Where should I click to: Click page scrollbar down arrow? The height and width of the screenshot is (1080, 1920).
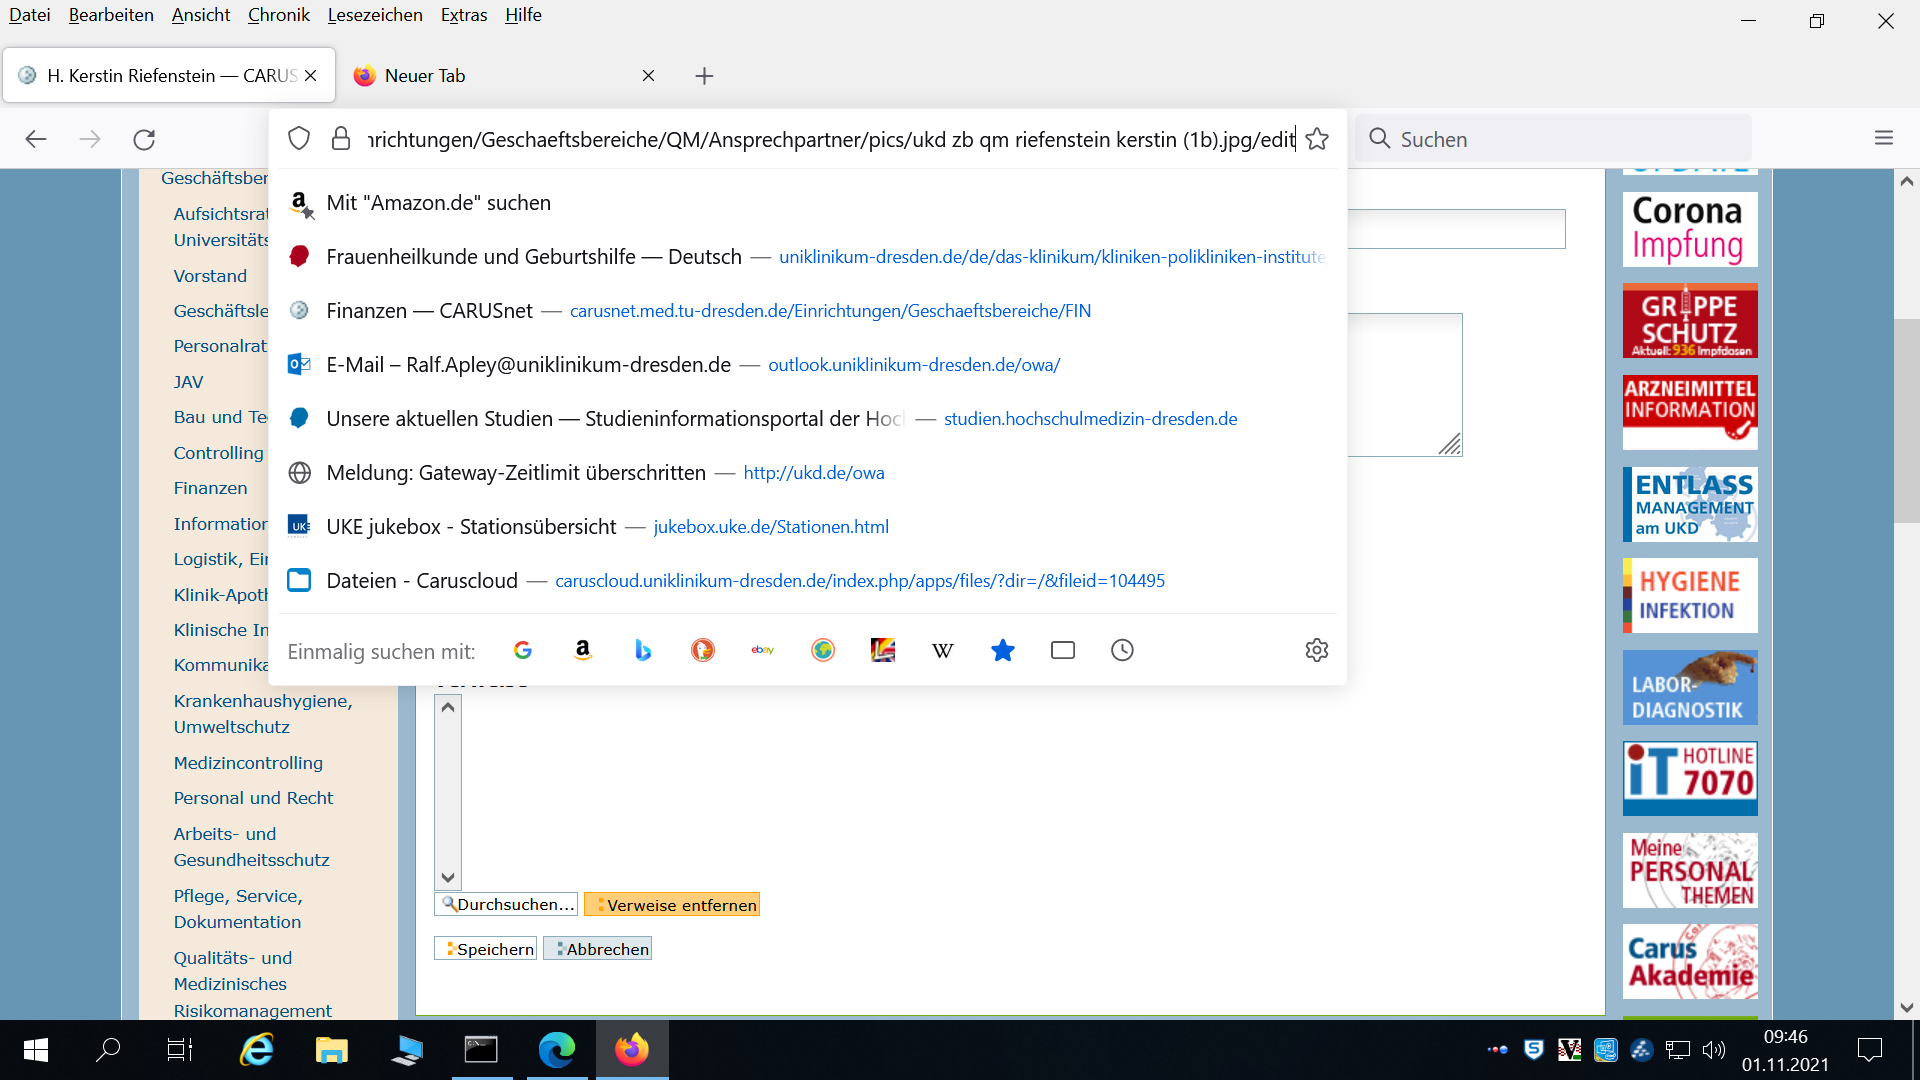click(x=1907, y=1008)
